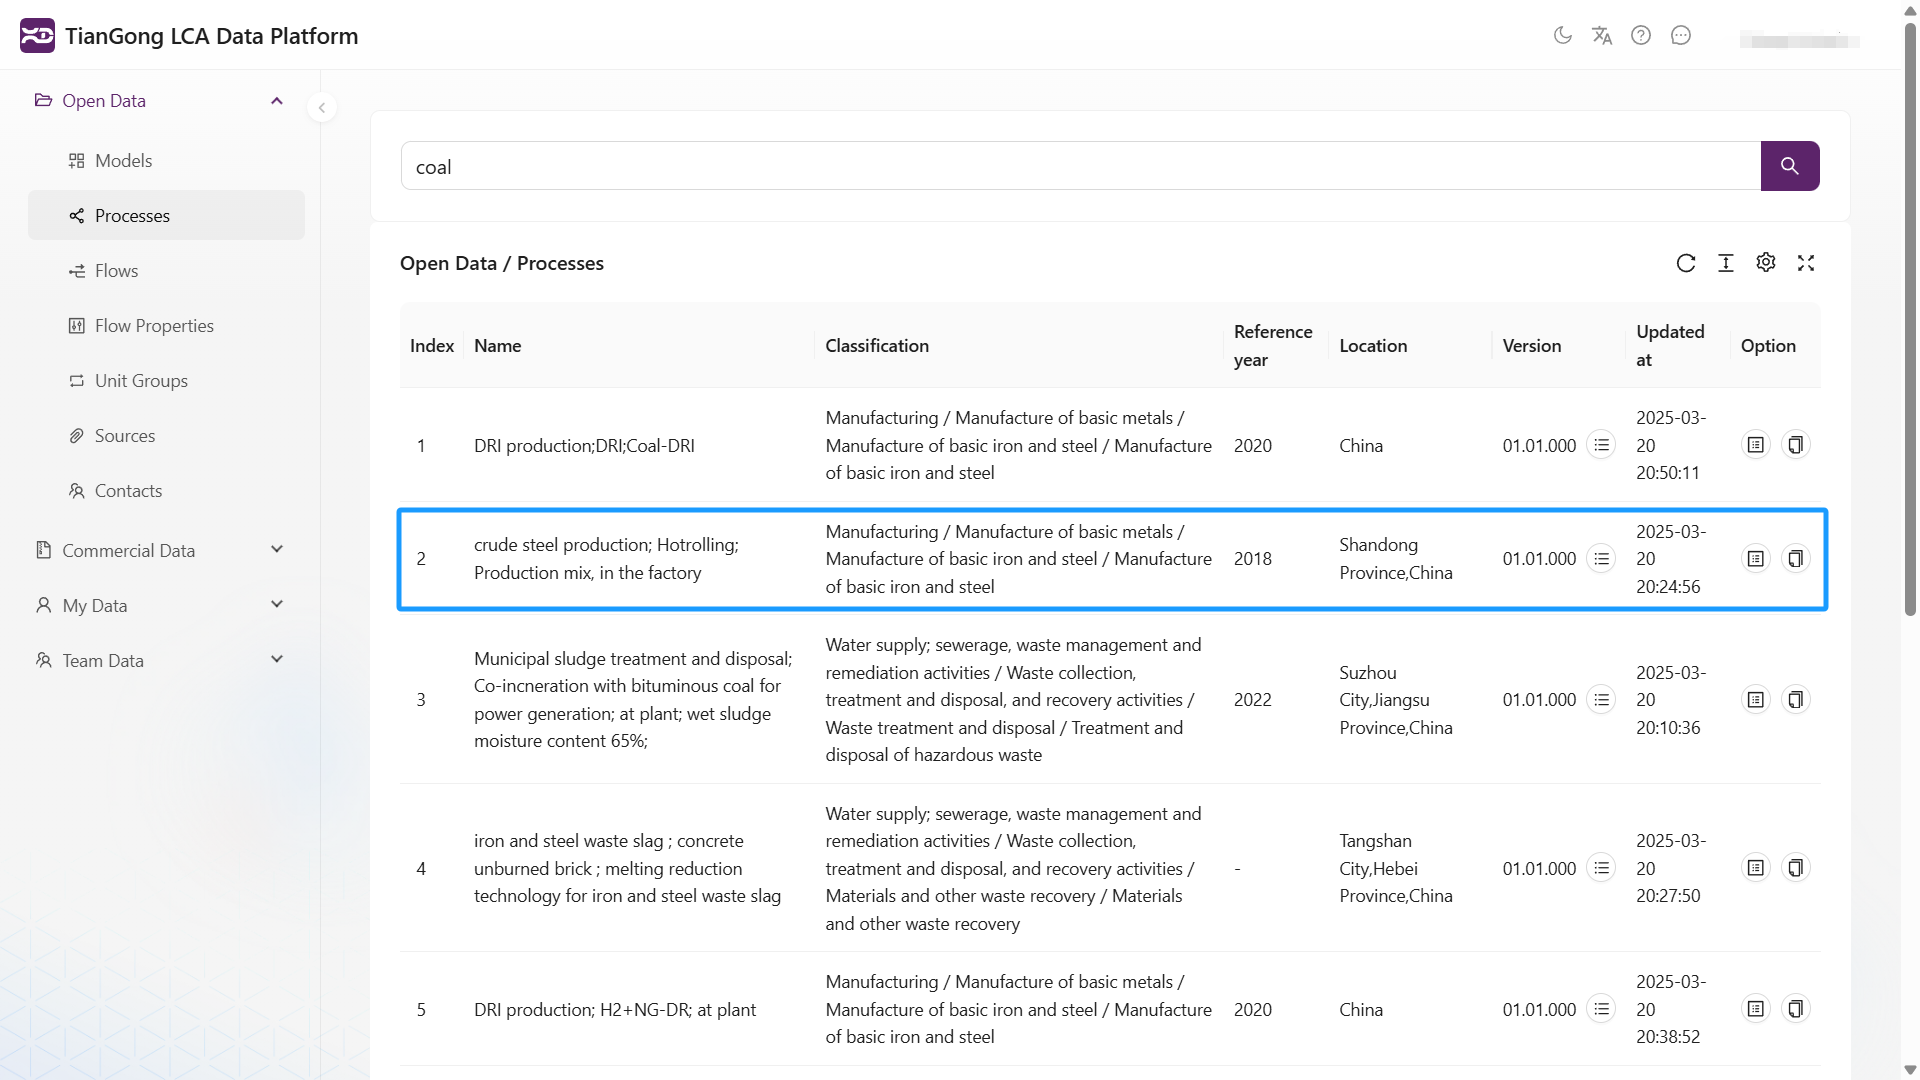Toggle dark mode with the moon icon

pyautogui.click(x=1564, y=35)
